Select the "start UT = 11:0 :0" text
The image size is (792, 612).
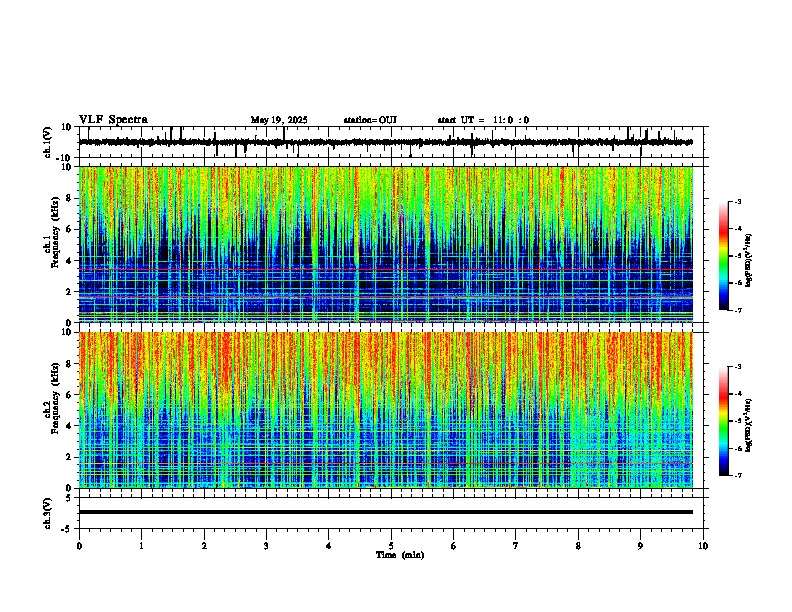[x=483, y=120]
